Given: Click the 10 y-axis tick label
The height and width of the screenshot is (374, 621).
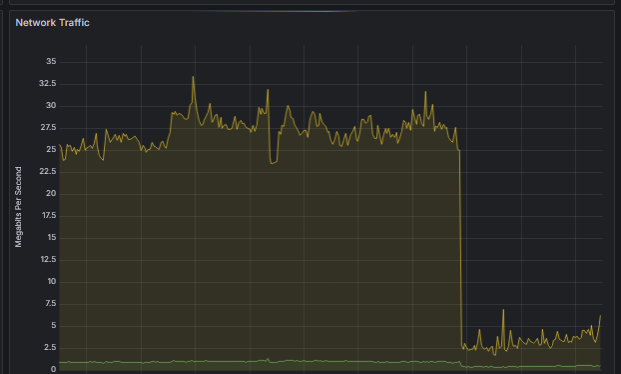Looking at the screenshot, I should coord(52,281).
